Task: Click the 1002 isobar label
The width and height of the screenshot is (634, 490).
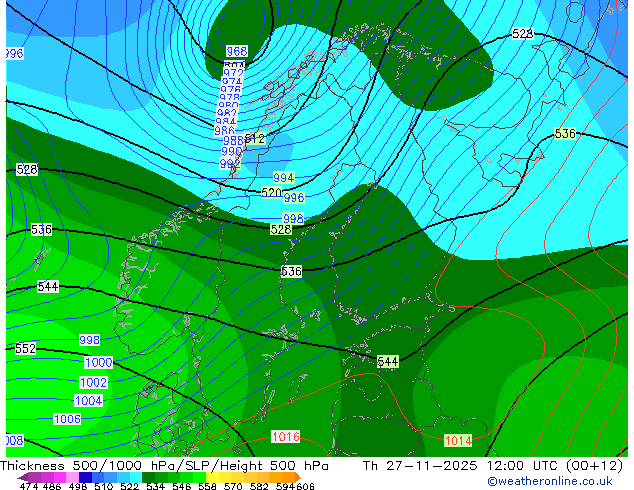Action: point(93,382)
